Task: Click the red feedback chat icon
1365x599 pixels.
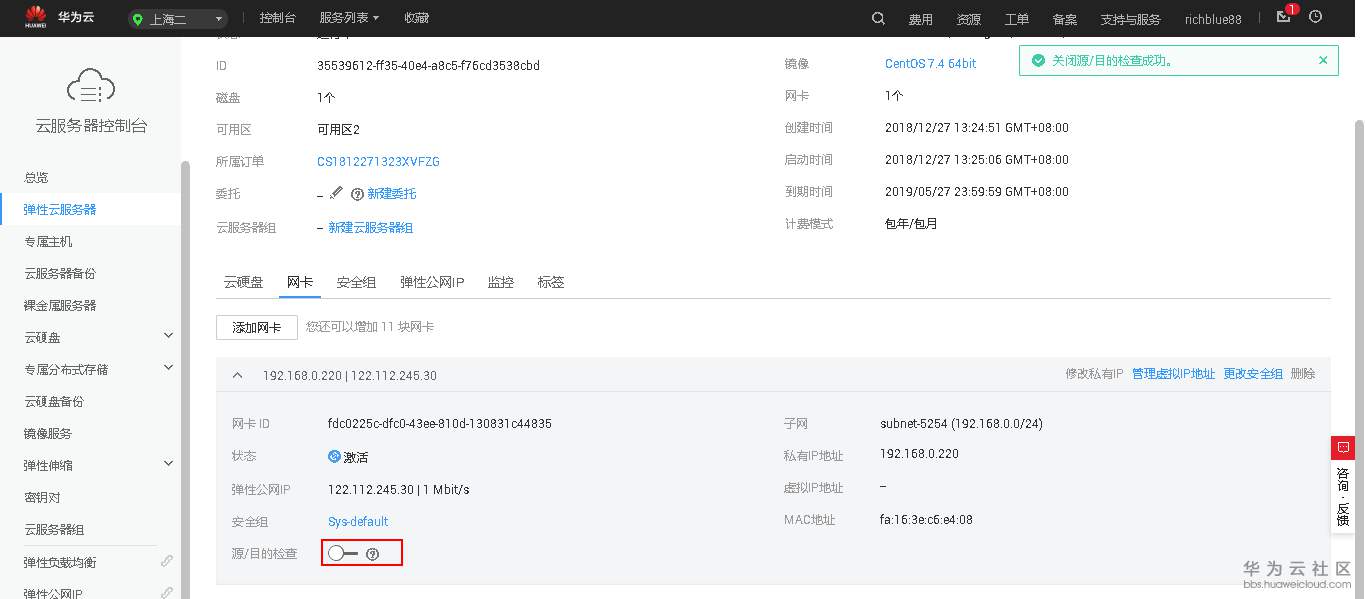Action: click(x=1343, y=447)
